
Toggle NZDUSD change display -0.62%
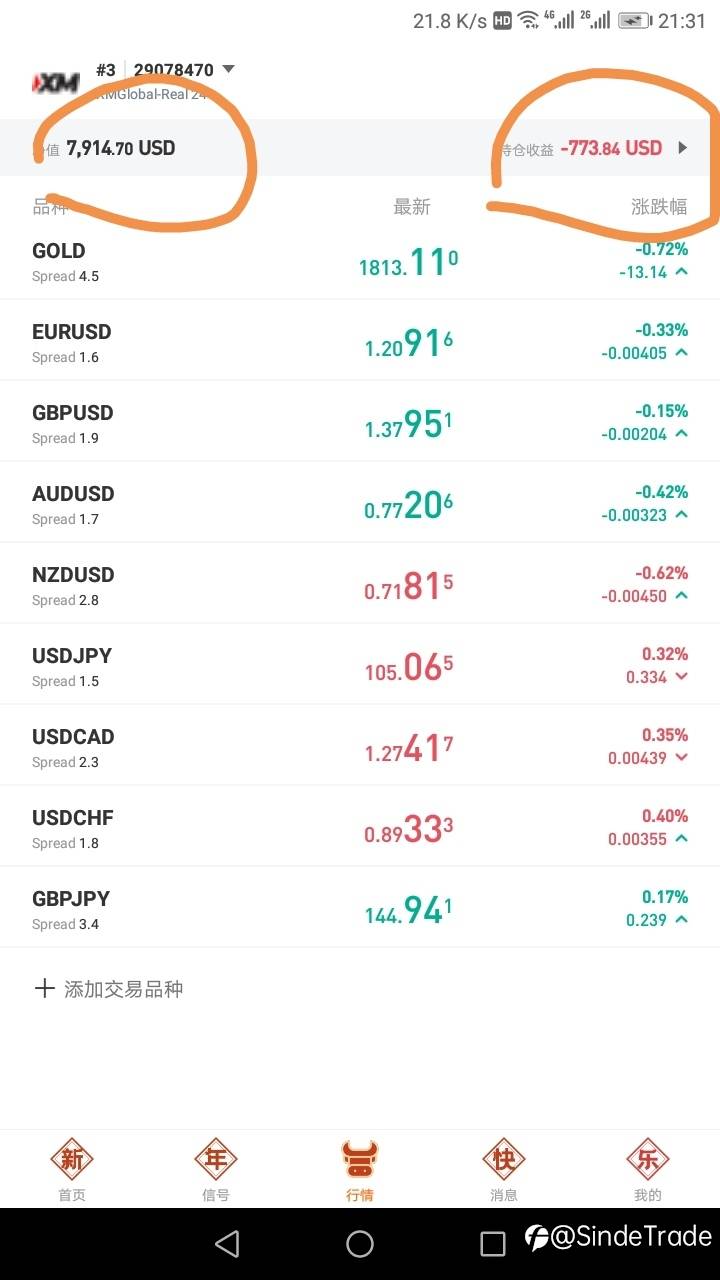coord(661,573)
